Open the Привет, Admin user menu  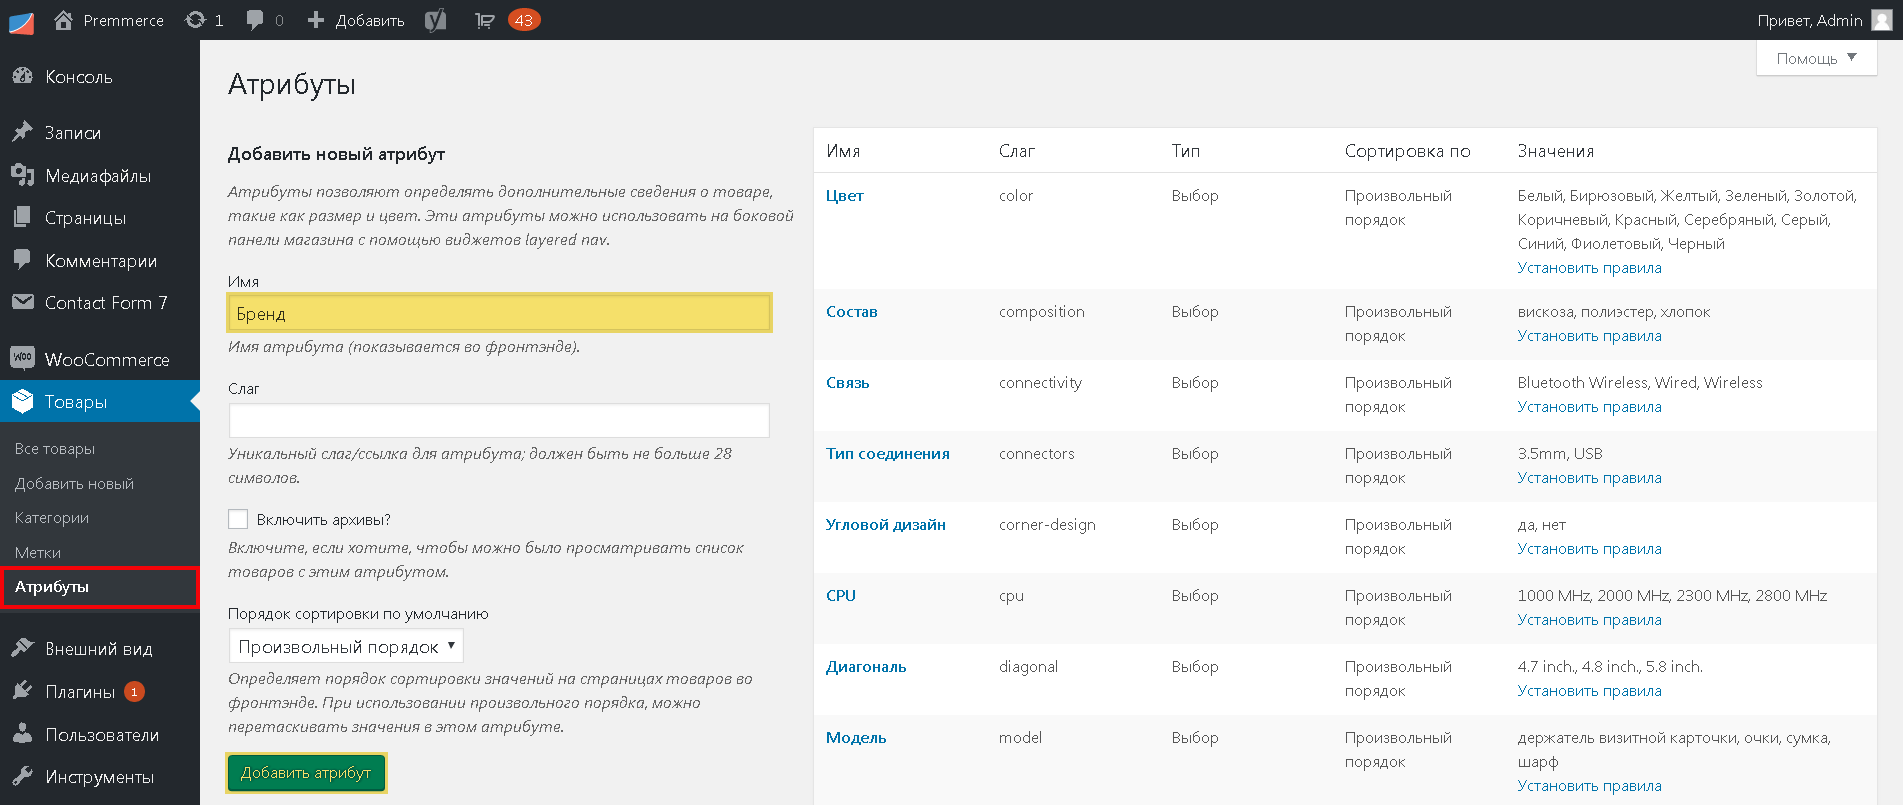click(1824, 20)
